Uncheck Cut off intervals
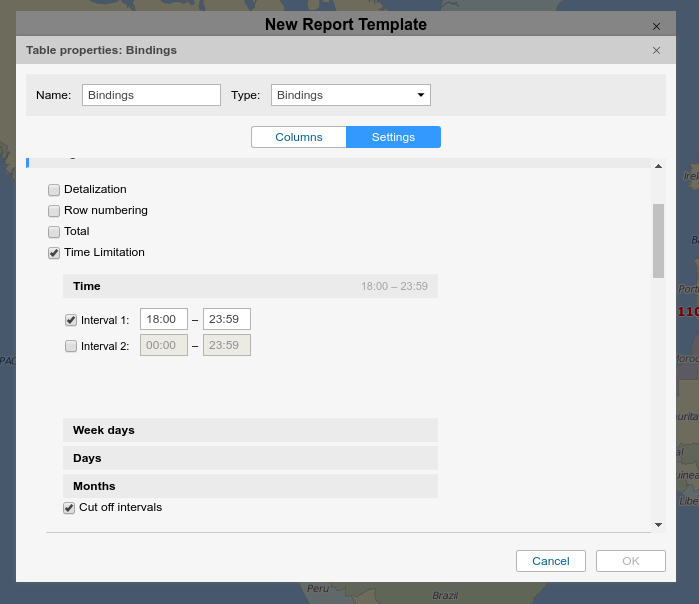 (x=69, y=508)
